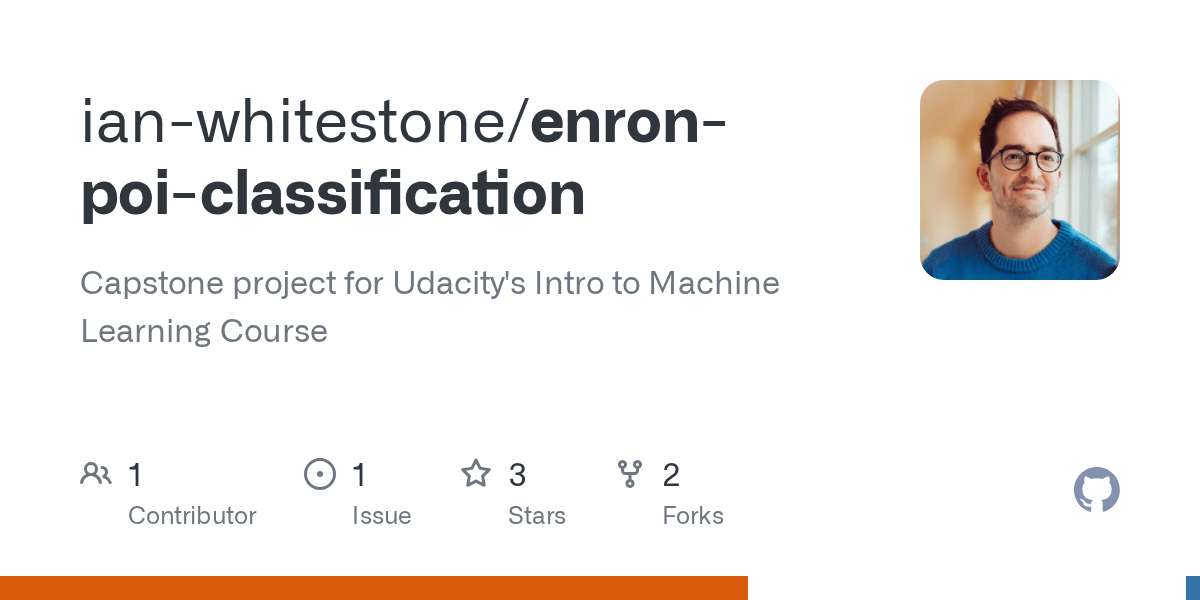Click the star count number 3
Screen dimensions: 1200x600
[x=517, y=475]
